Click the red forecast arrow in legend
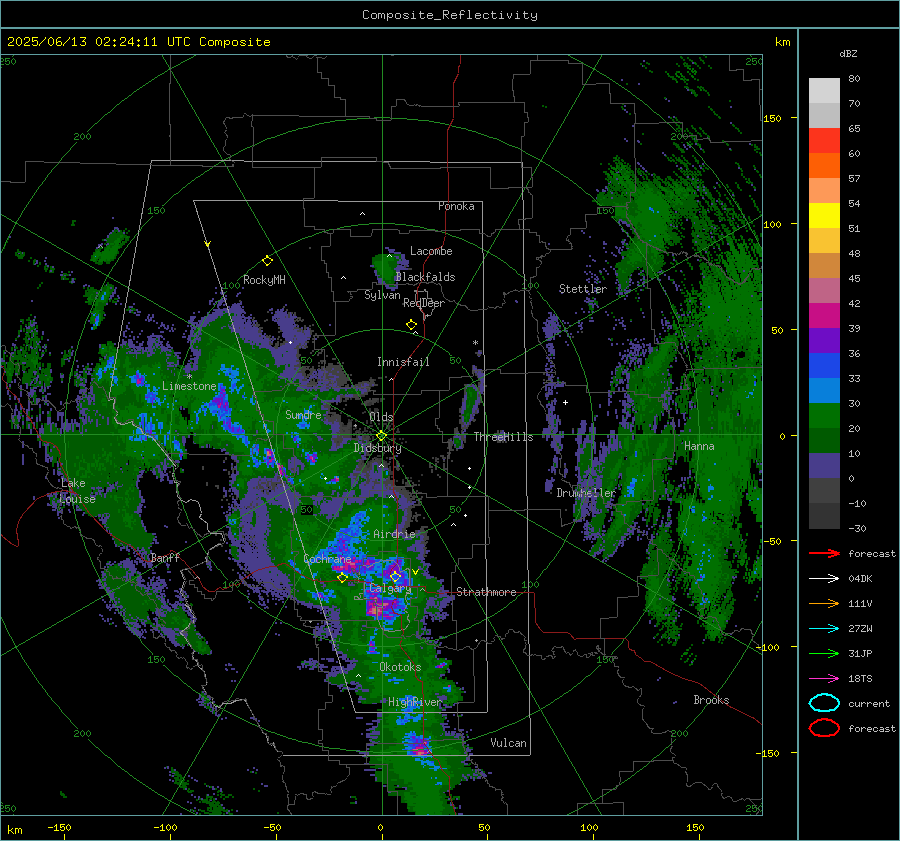Image resolution: width=900 pixels, height=841 pixels. point(824,553)
